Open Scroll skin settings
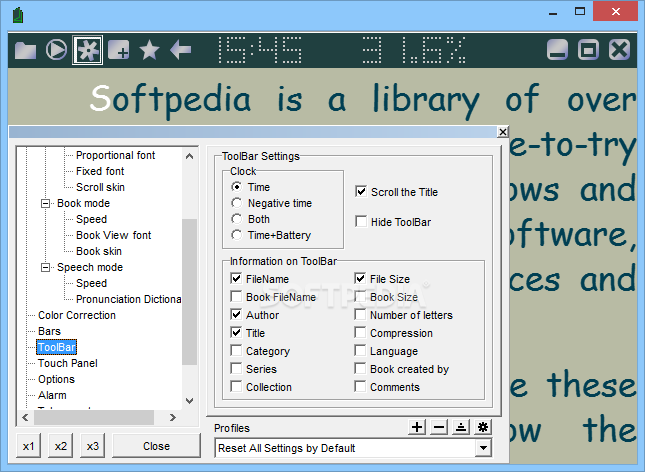The image size is (645, 472). click(x=100, y=187)
